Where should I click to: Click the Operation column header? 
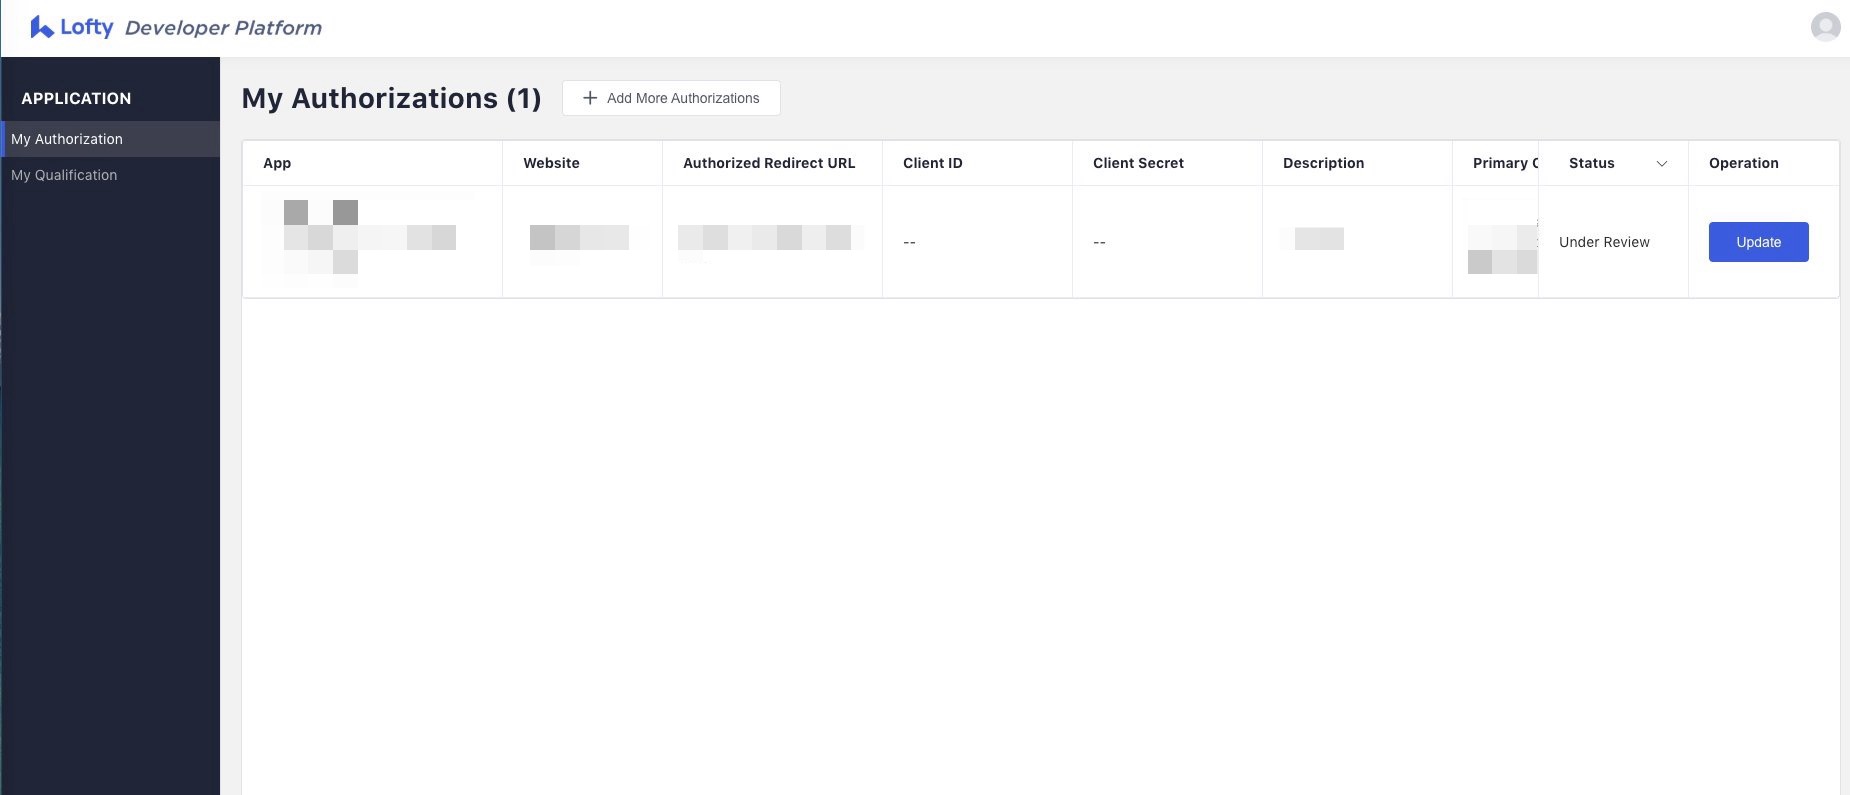[x=1743, y=163]
